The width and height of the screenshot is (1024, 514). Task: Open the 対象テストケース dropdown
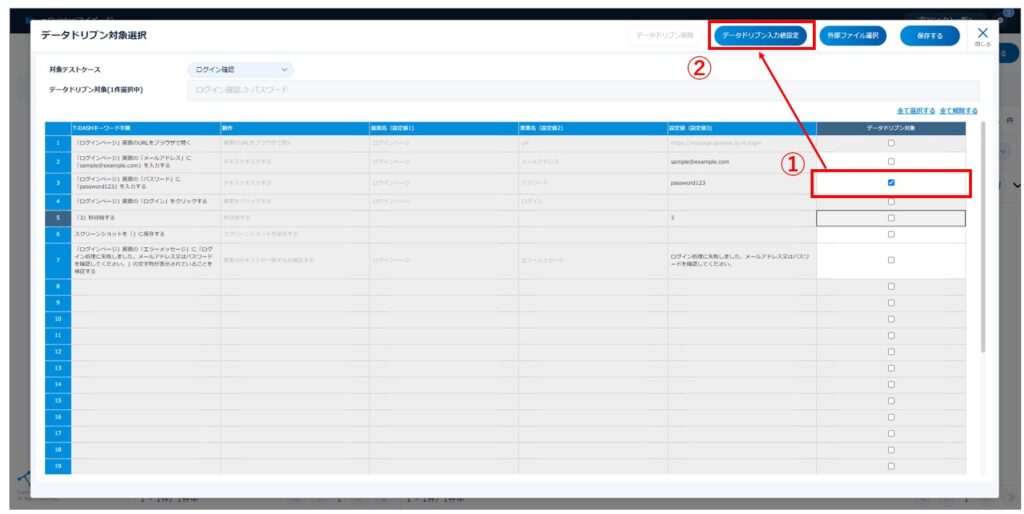click(x=240, y=70)
